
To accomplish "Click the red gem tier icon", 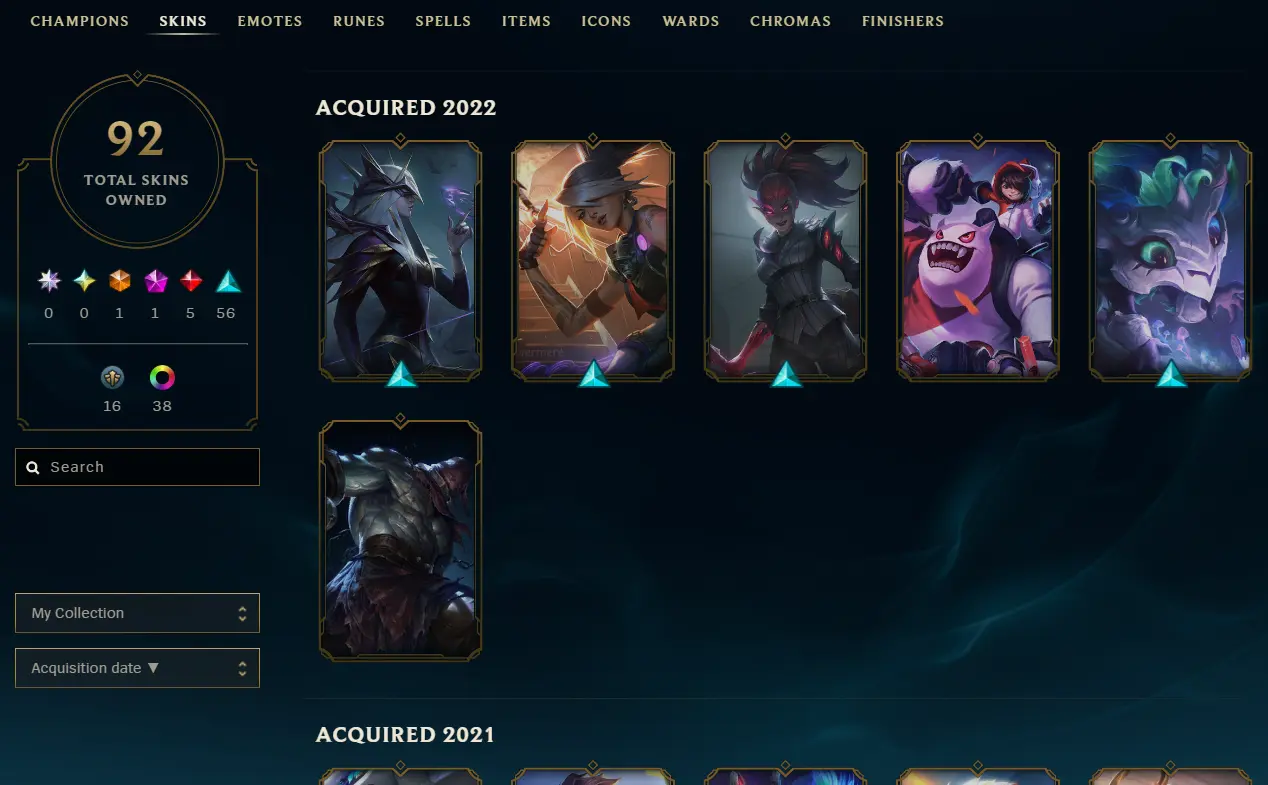I will 191,281.
